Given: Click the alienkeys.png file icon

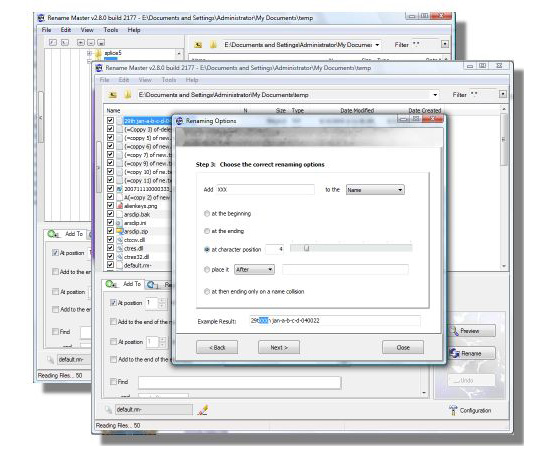Looking at the screenshot, I should coord(120,206).
